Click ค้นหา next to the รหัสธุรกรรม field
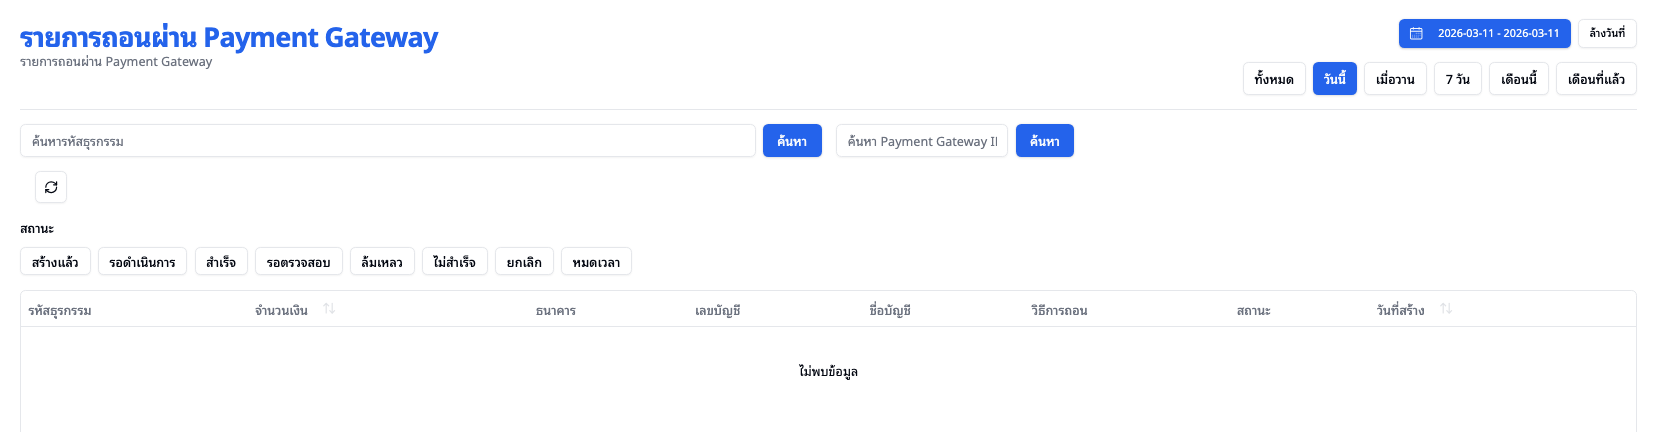 click(x=792, y=141)
